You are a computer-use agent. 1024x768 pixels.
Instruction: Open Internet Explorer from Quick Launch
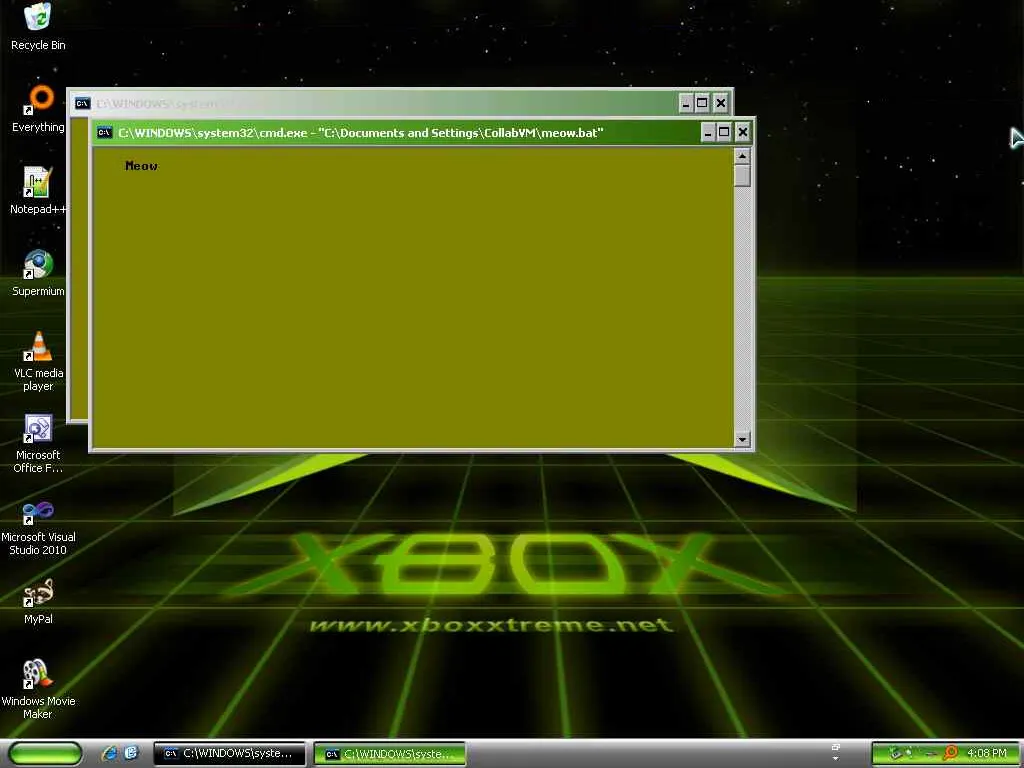[109, 753]
